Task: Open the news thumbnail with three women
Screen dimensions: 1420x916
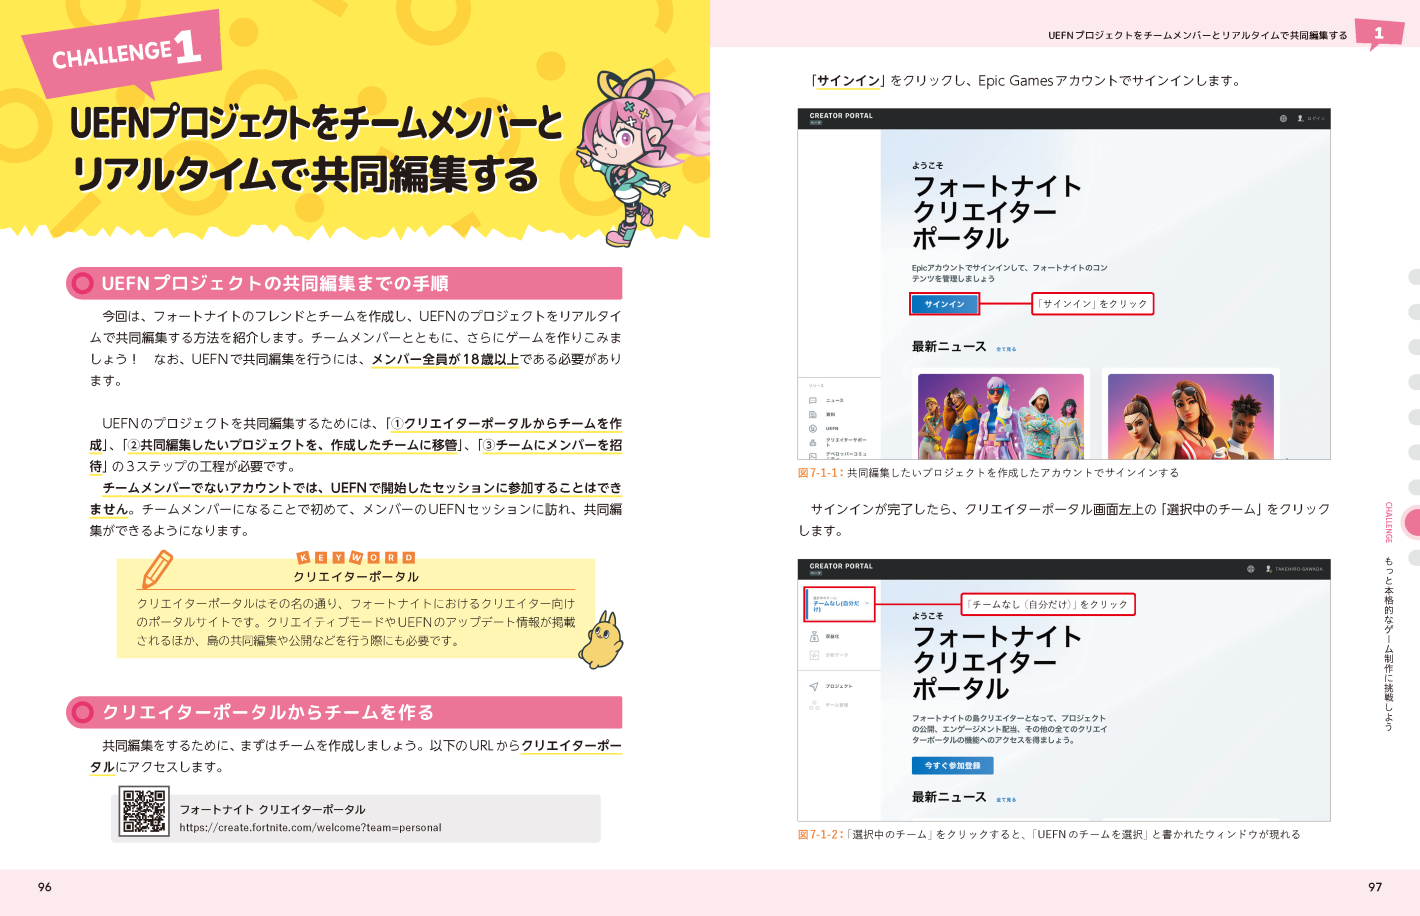Action: pos(1191,416)
